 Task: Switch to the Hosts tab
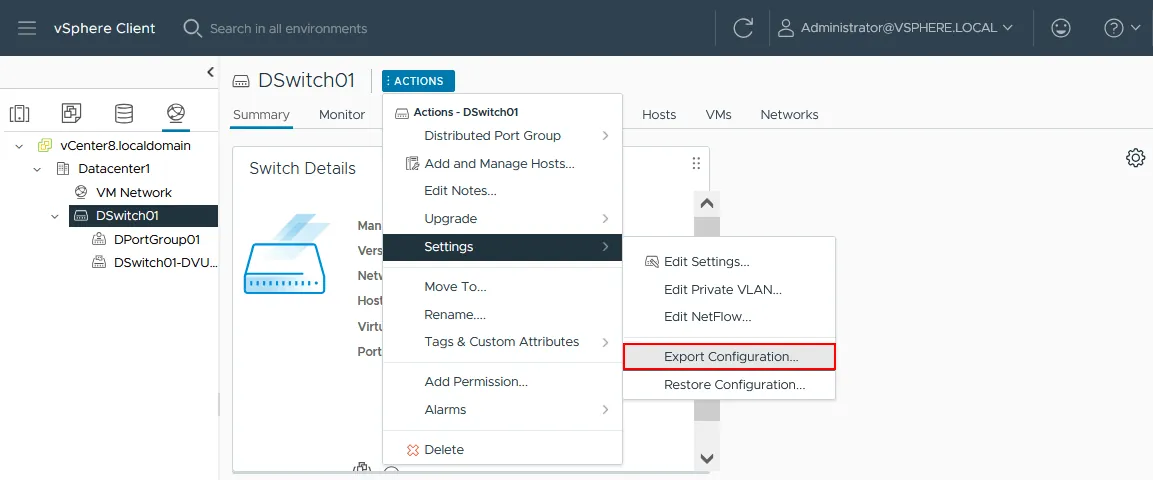coord(659,115)
